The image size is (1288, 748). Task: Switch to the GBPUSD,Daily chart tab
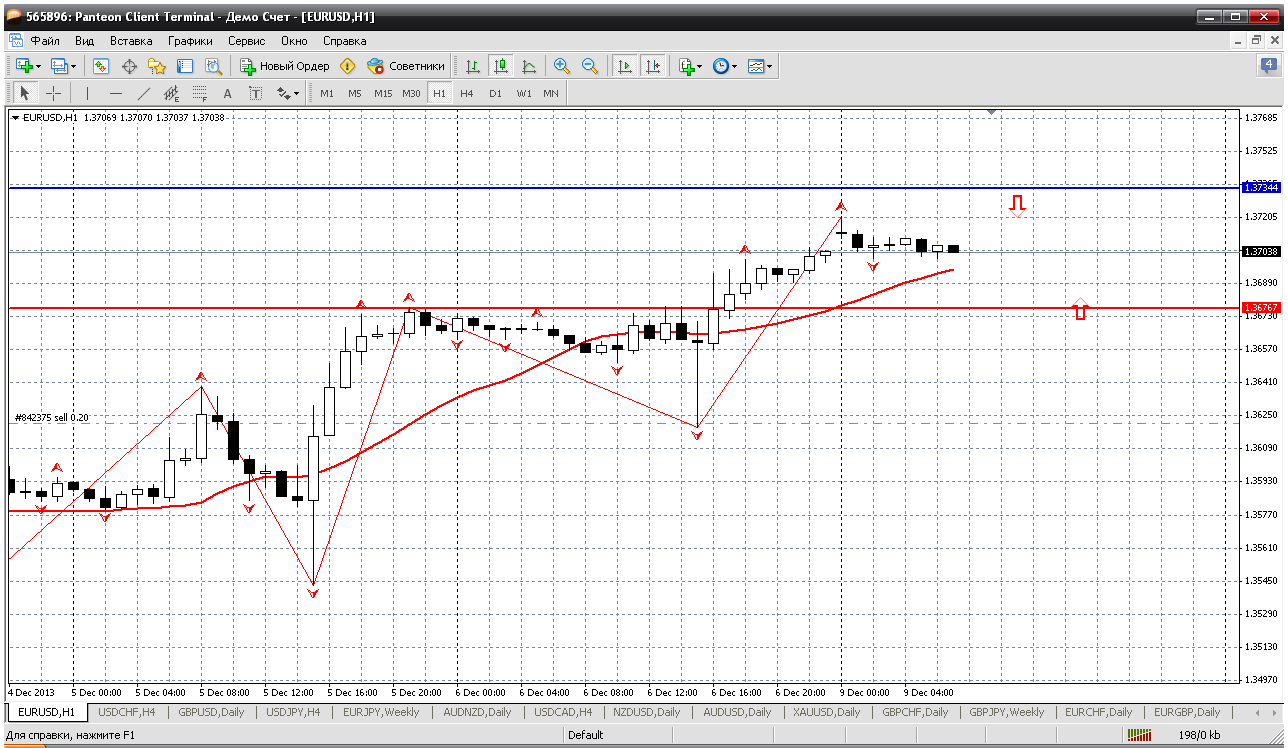click(x=211, y=712)
